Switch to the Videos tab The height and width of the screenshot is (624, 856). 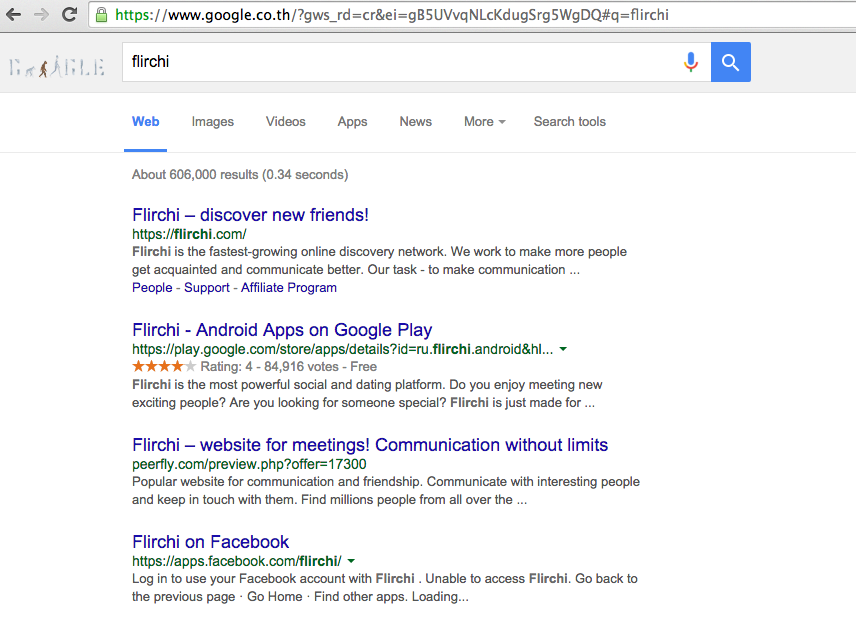coord(286,122)
